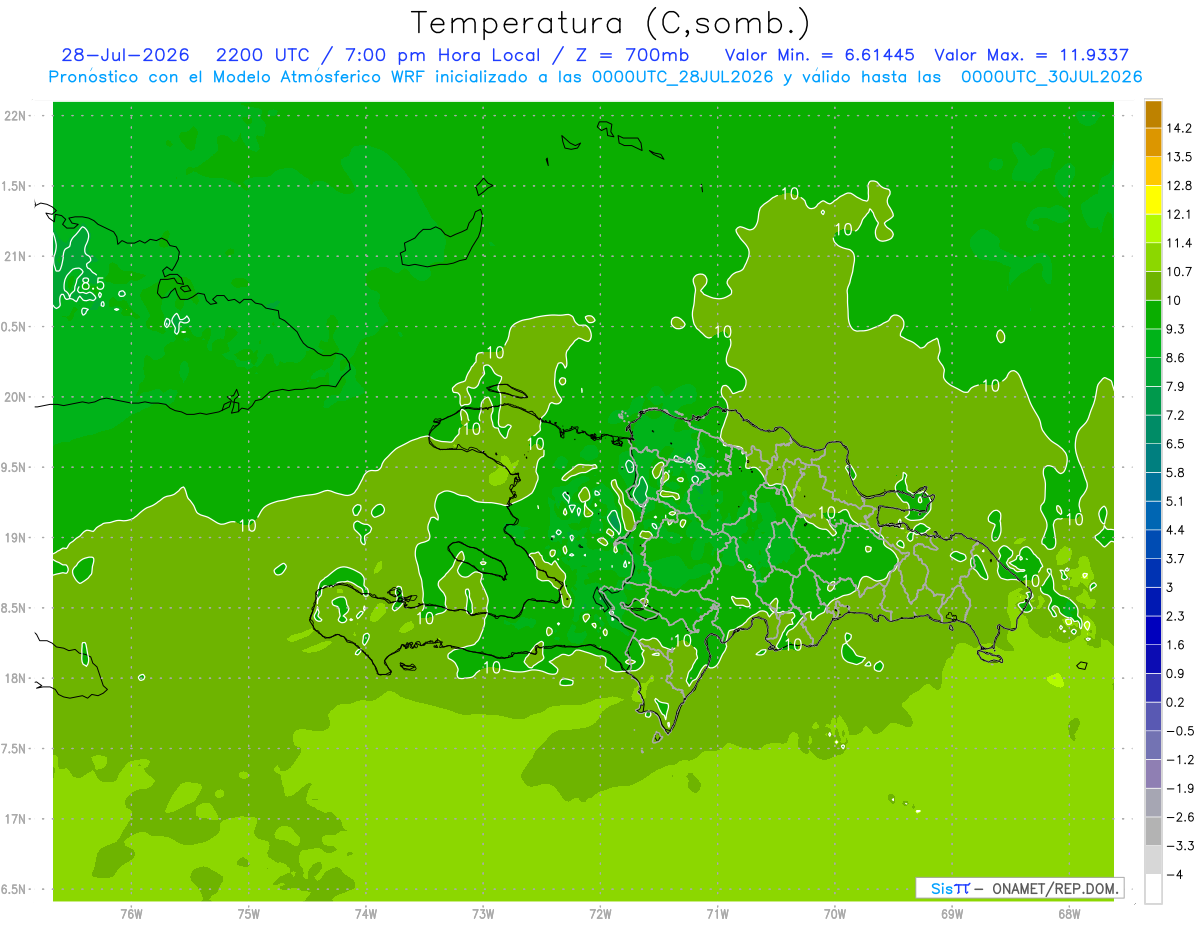
Task: Click the "6.5" colorbar scale value
Action: [x=1175, y=443]
